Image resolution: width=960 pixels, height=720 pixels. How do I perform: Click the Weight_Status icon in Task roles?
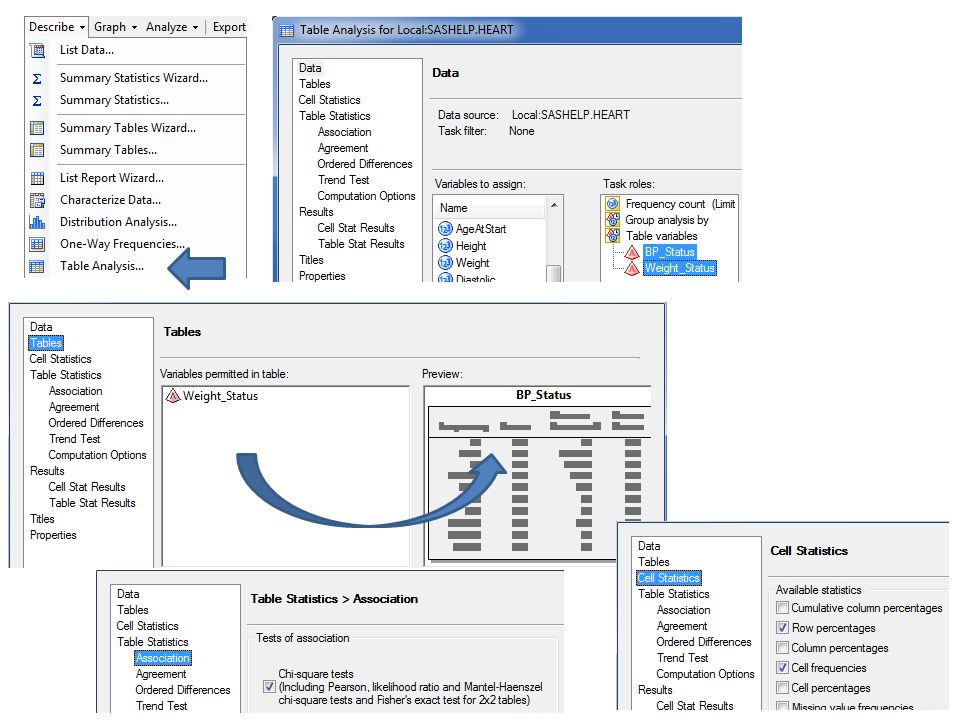632,268
